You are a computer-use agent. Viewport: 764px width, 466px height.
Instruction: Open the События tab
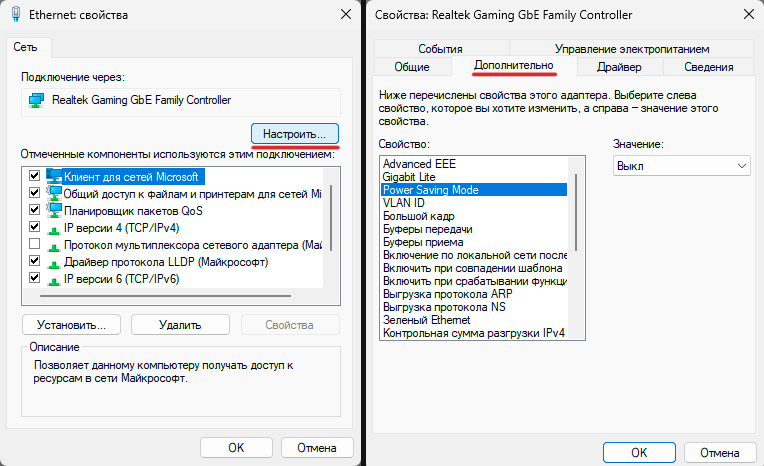point(441,49)
